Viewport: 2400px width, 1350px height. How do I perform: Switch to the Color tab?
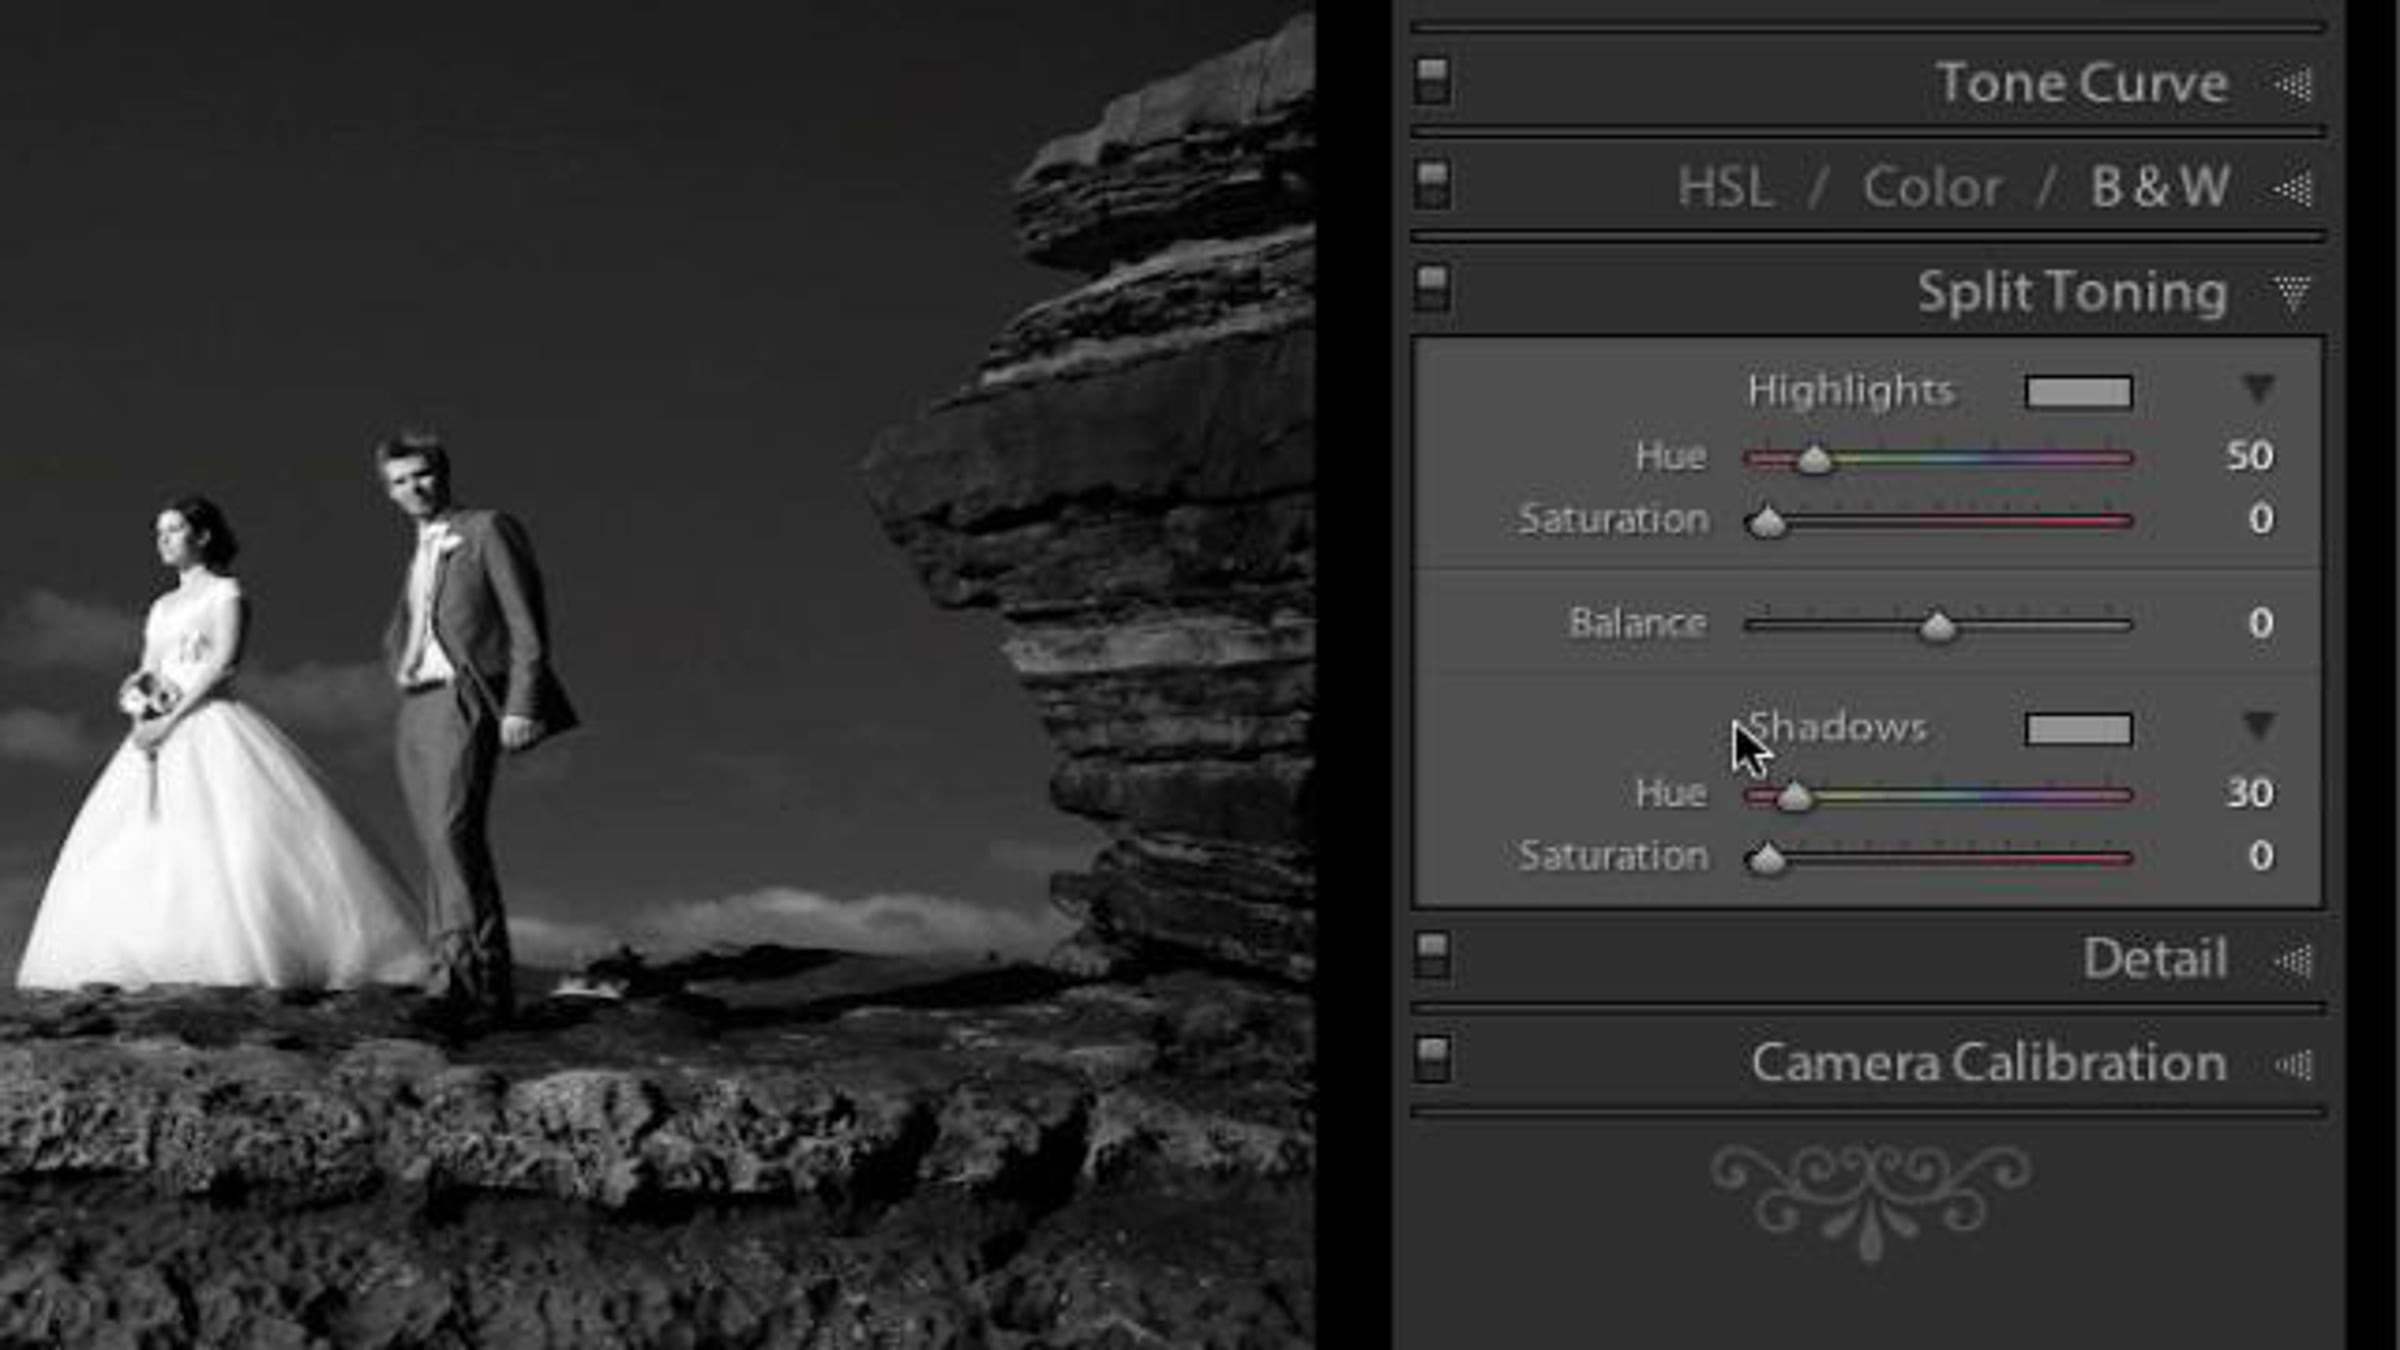click(1932, 187)
